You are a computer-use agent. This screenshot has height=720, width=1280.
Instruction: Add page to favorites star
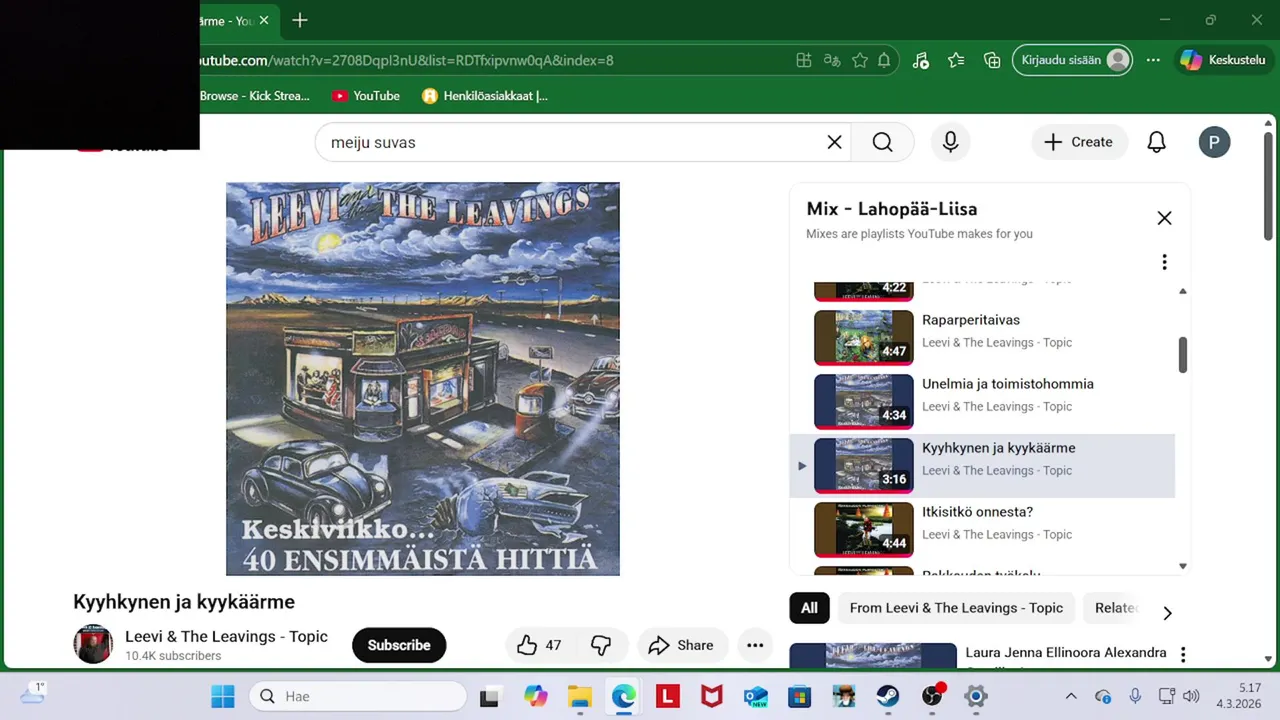pos(859,60)
